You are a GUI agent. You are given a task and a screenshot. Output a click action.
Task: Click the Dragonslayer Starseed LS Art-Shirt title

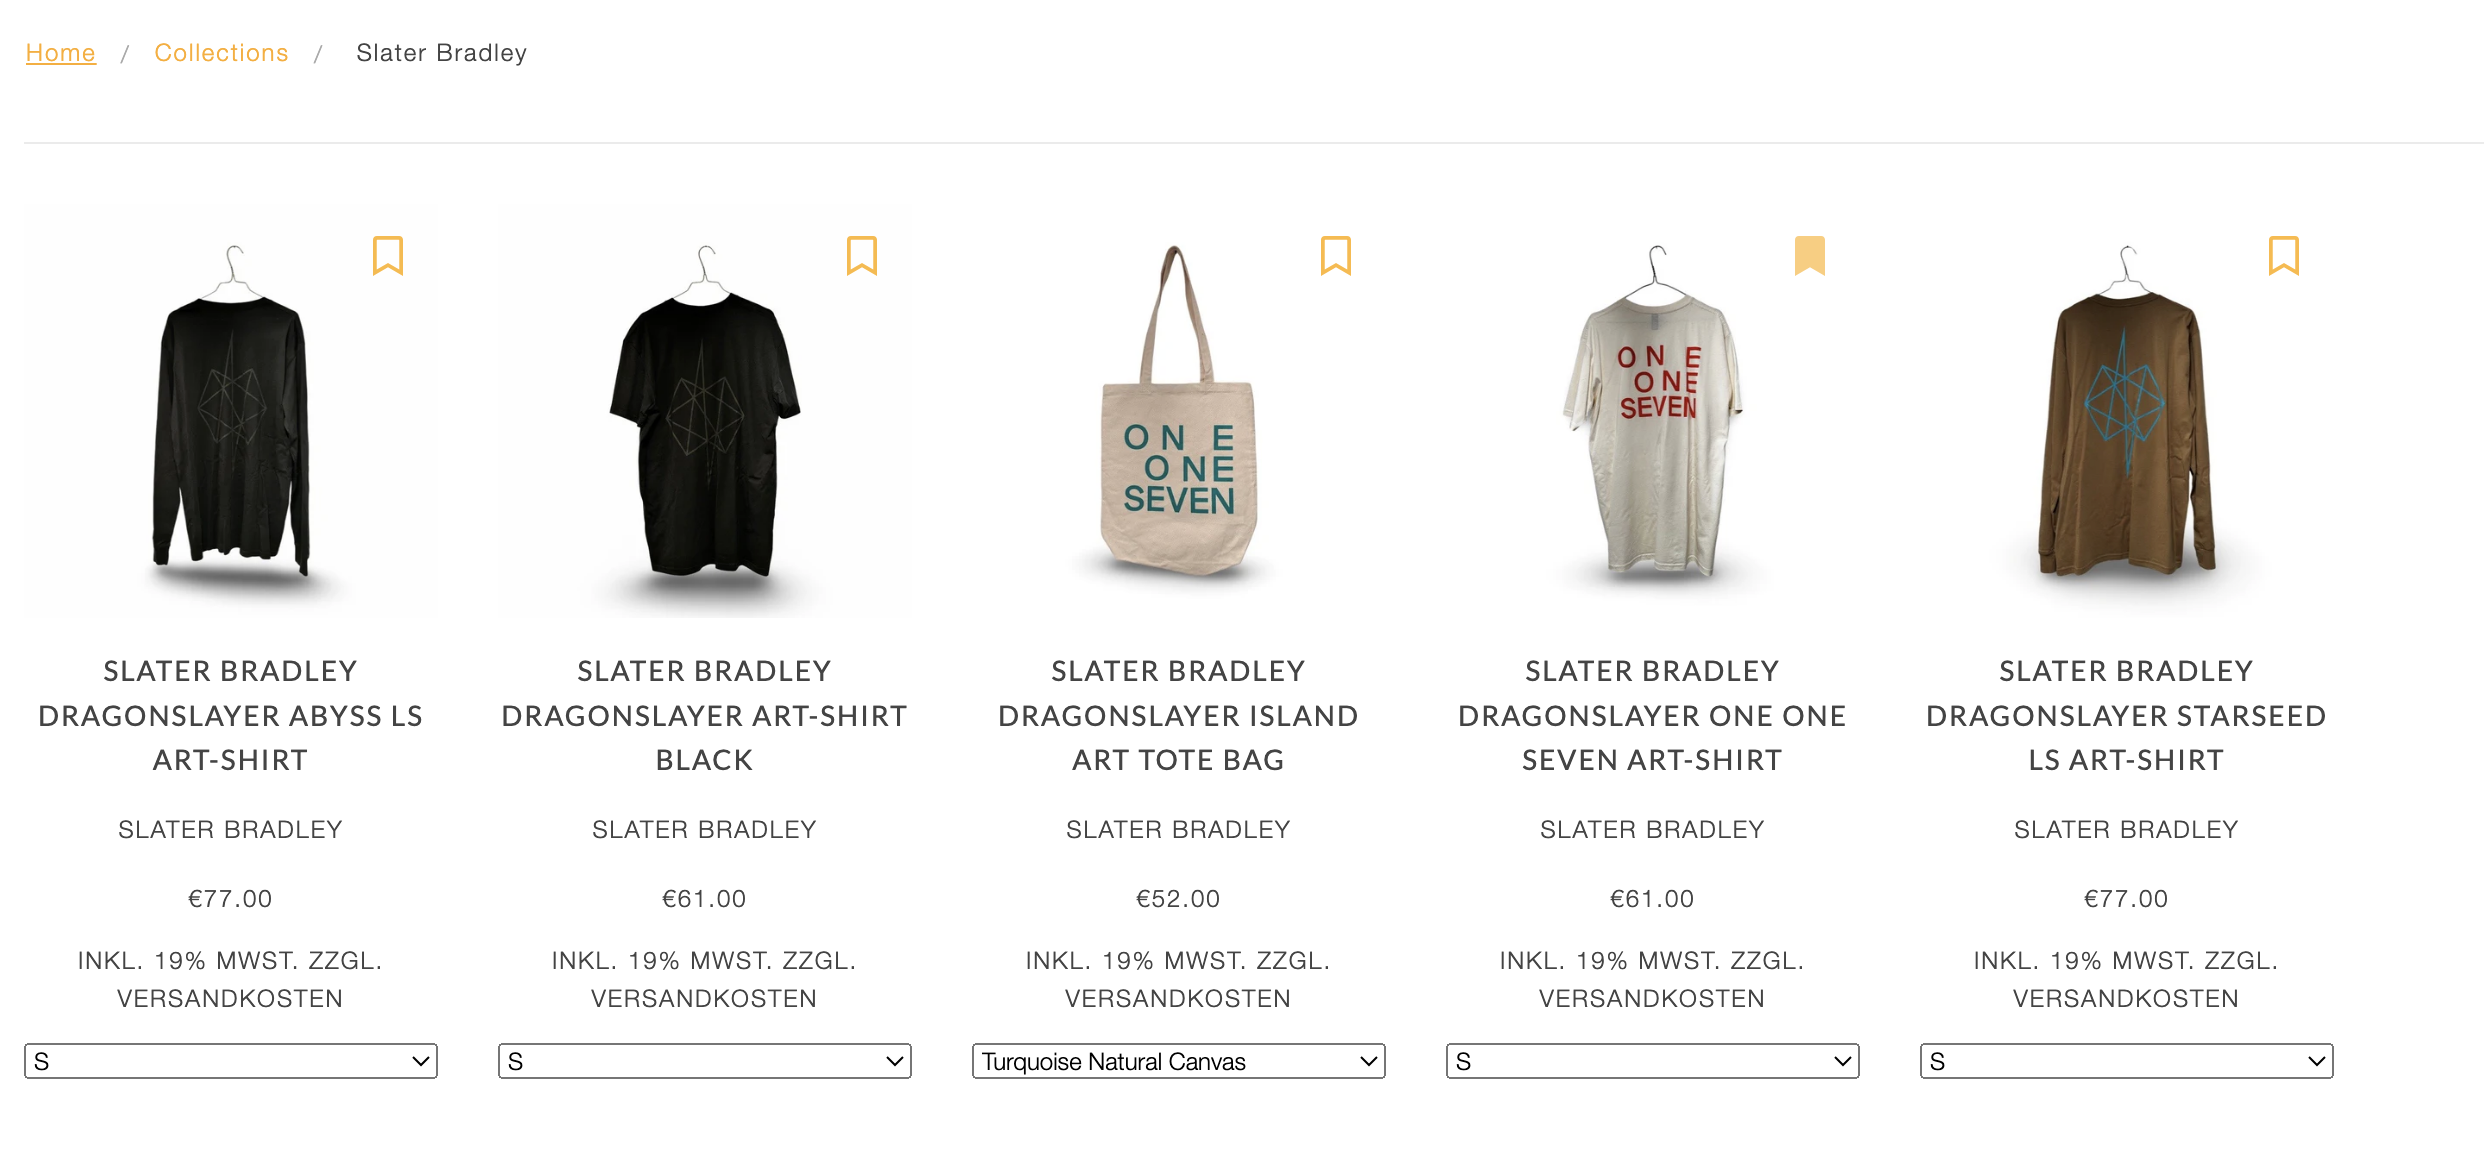click(x=2127, y=715)
